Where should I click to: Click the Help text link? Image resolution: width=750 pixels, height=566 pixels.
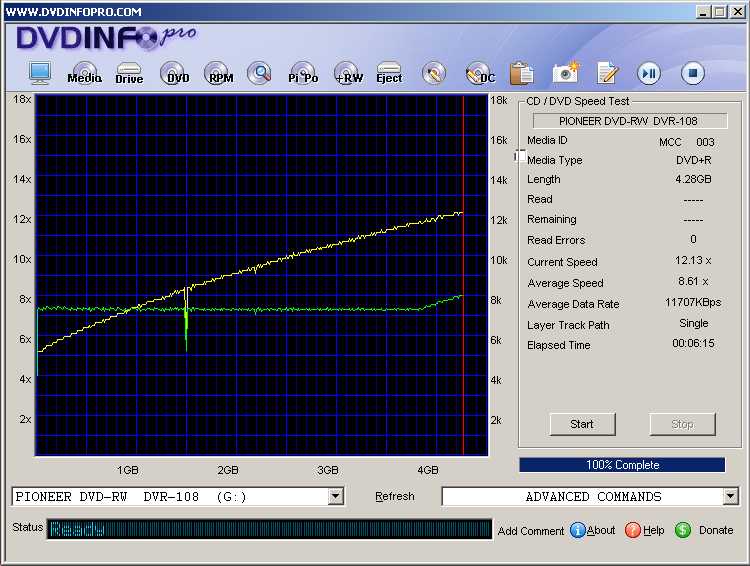pyautogui.click(x=653, y=530)
